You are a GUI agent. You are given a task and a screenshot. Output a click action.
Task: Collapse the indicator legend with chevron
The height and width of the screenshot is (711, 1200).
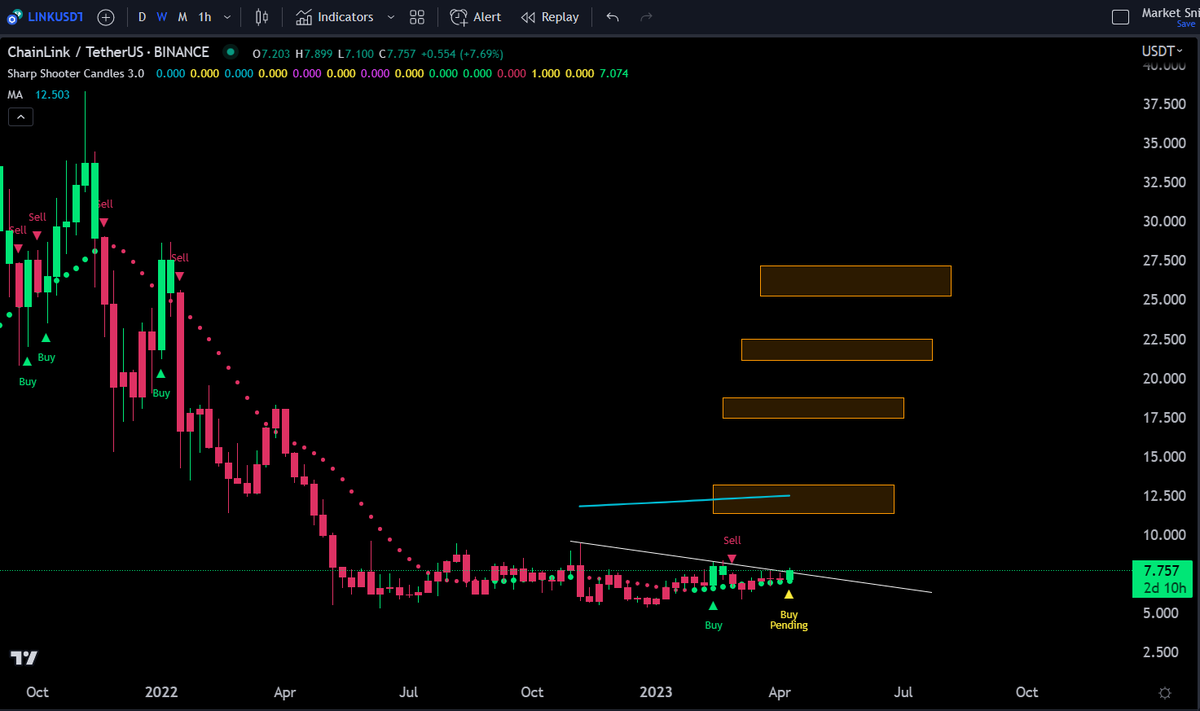point(20,117)
